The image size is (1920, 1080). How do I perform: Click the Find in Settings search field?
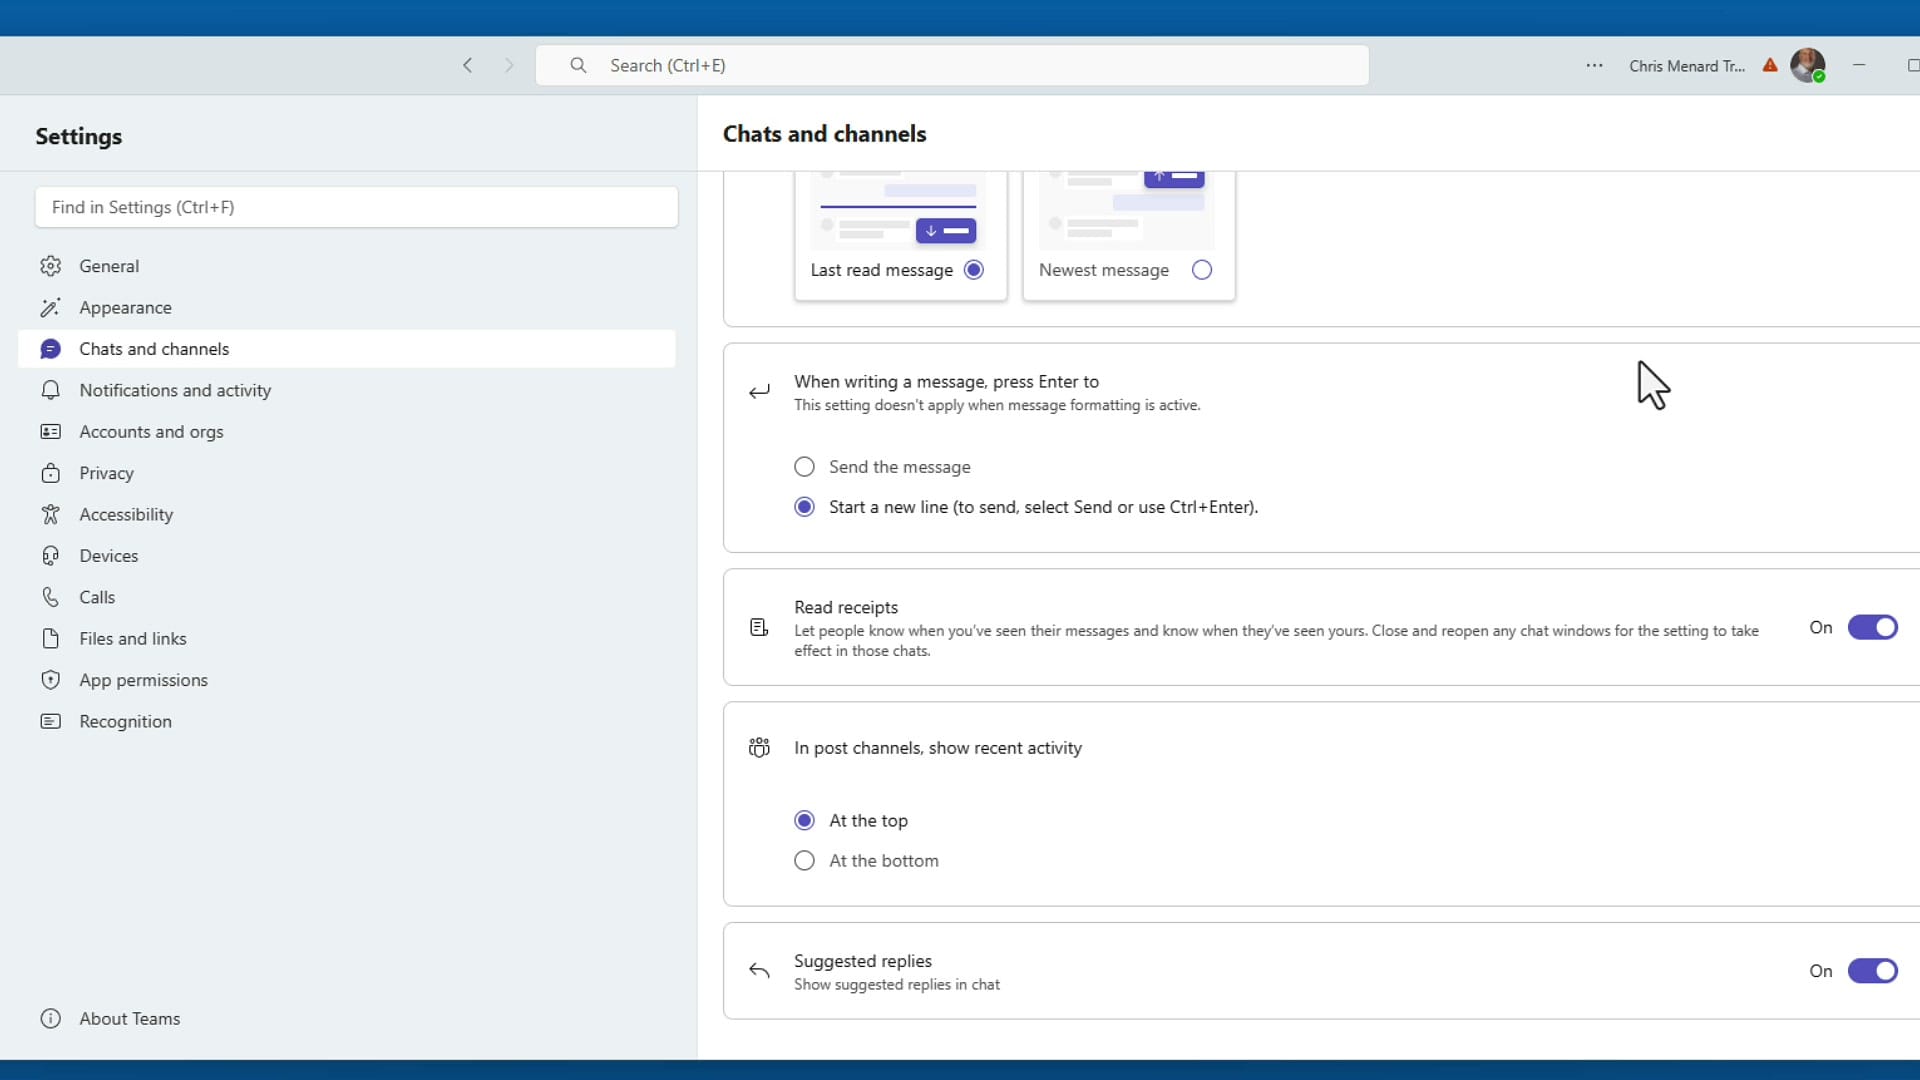(356, 207)
